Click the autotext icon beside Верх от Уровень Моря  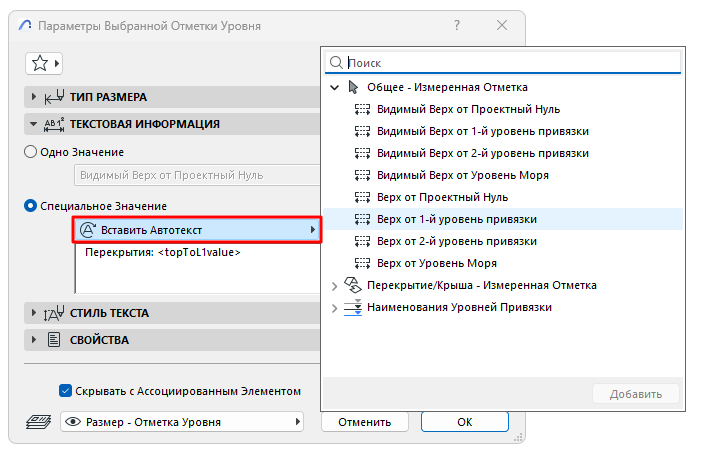coord(362,263)
